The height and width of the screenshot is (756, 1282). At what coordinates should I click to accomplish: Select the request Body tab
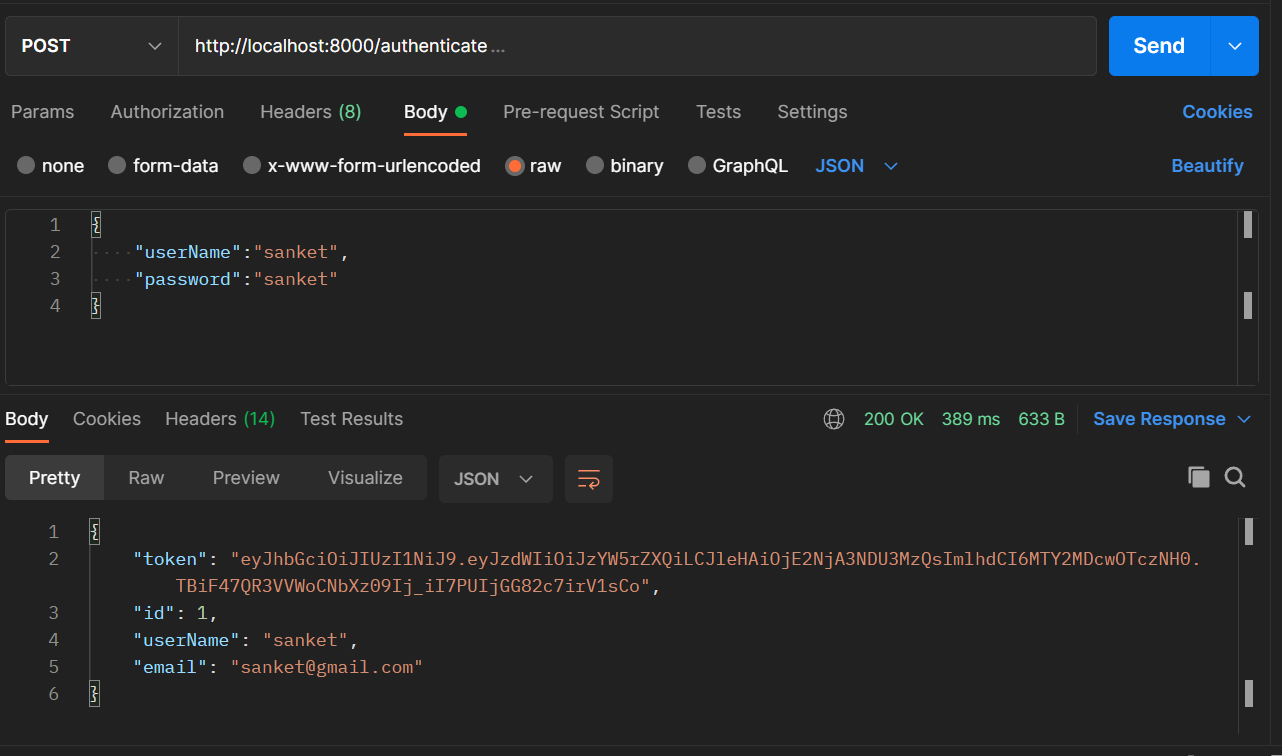(x=435, y=112)
